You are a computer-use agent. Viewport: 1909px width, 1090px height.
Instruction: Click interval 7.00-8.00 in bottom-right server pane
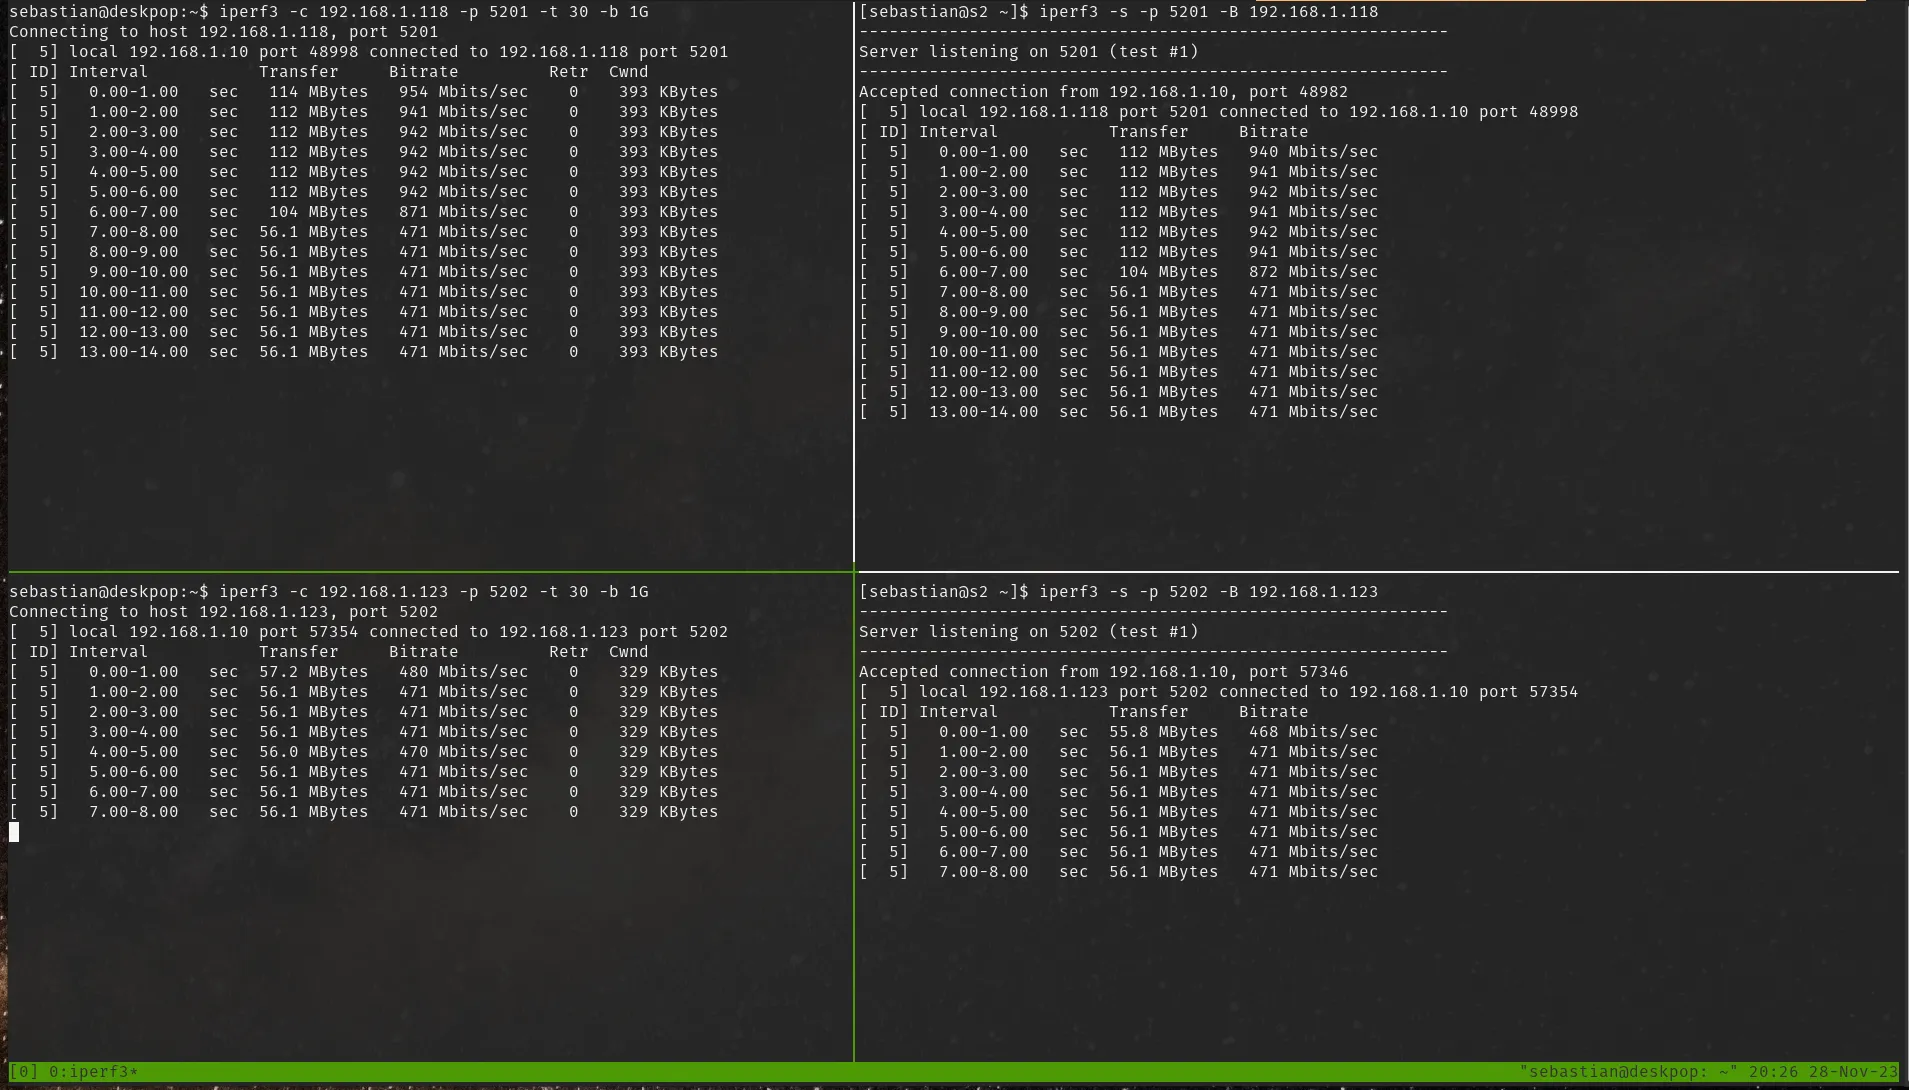click(x=984, y=872)
